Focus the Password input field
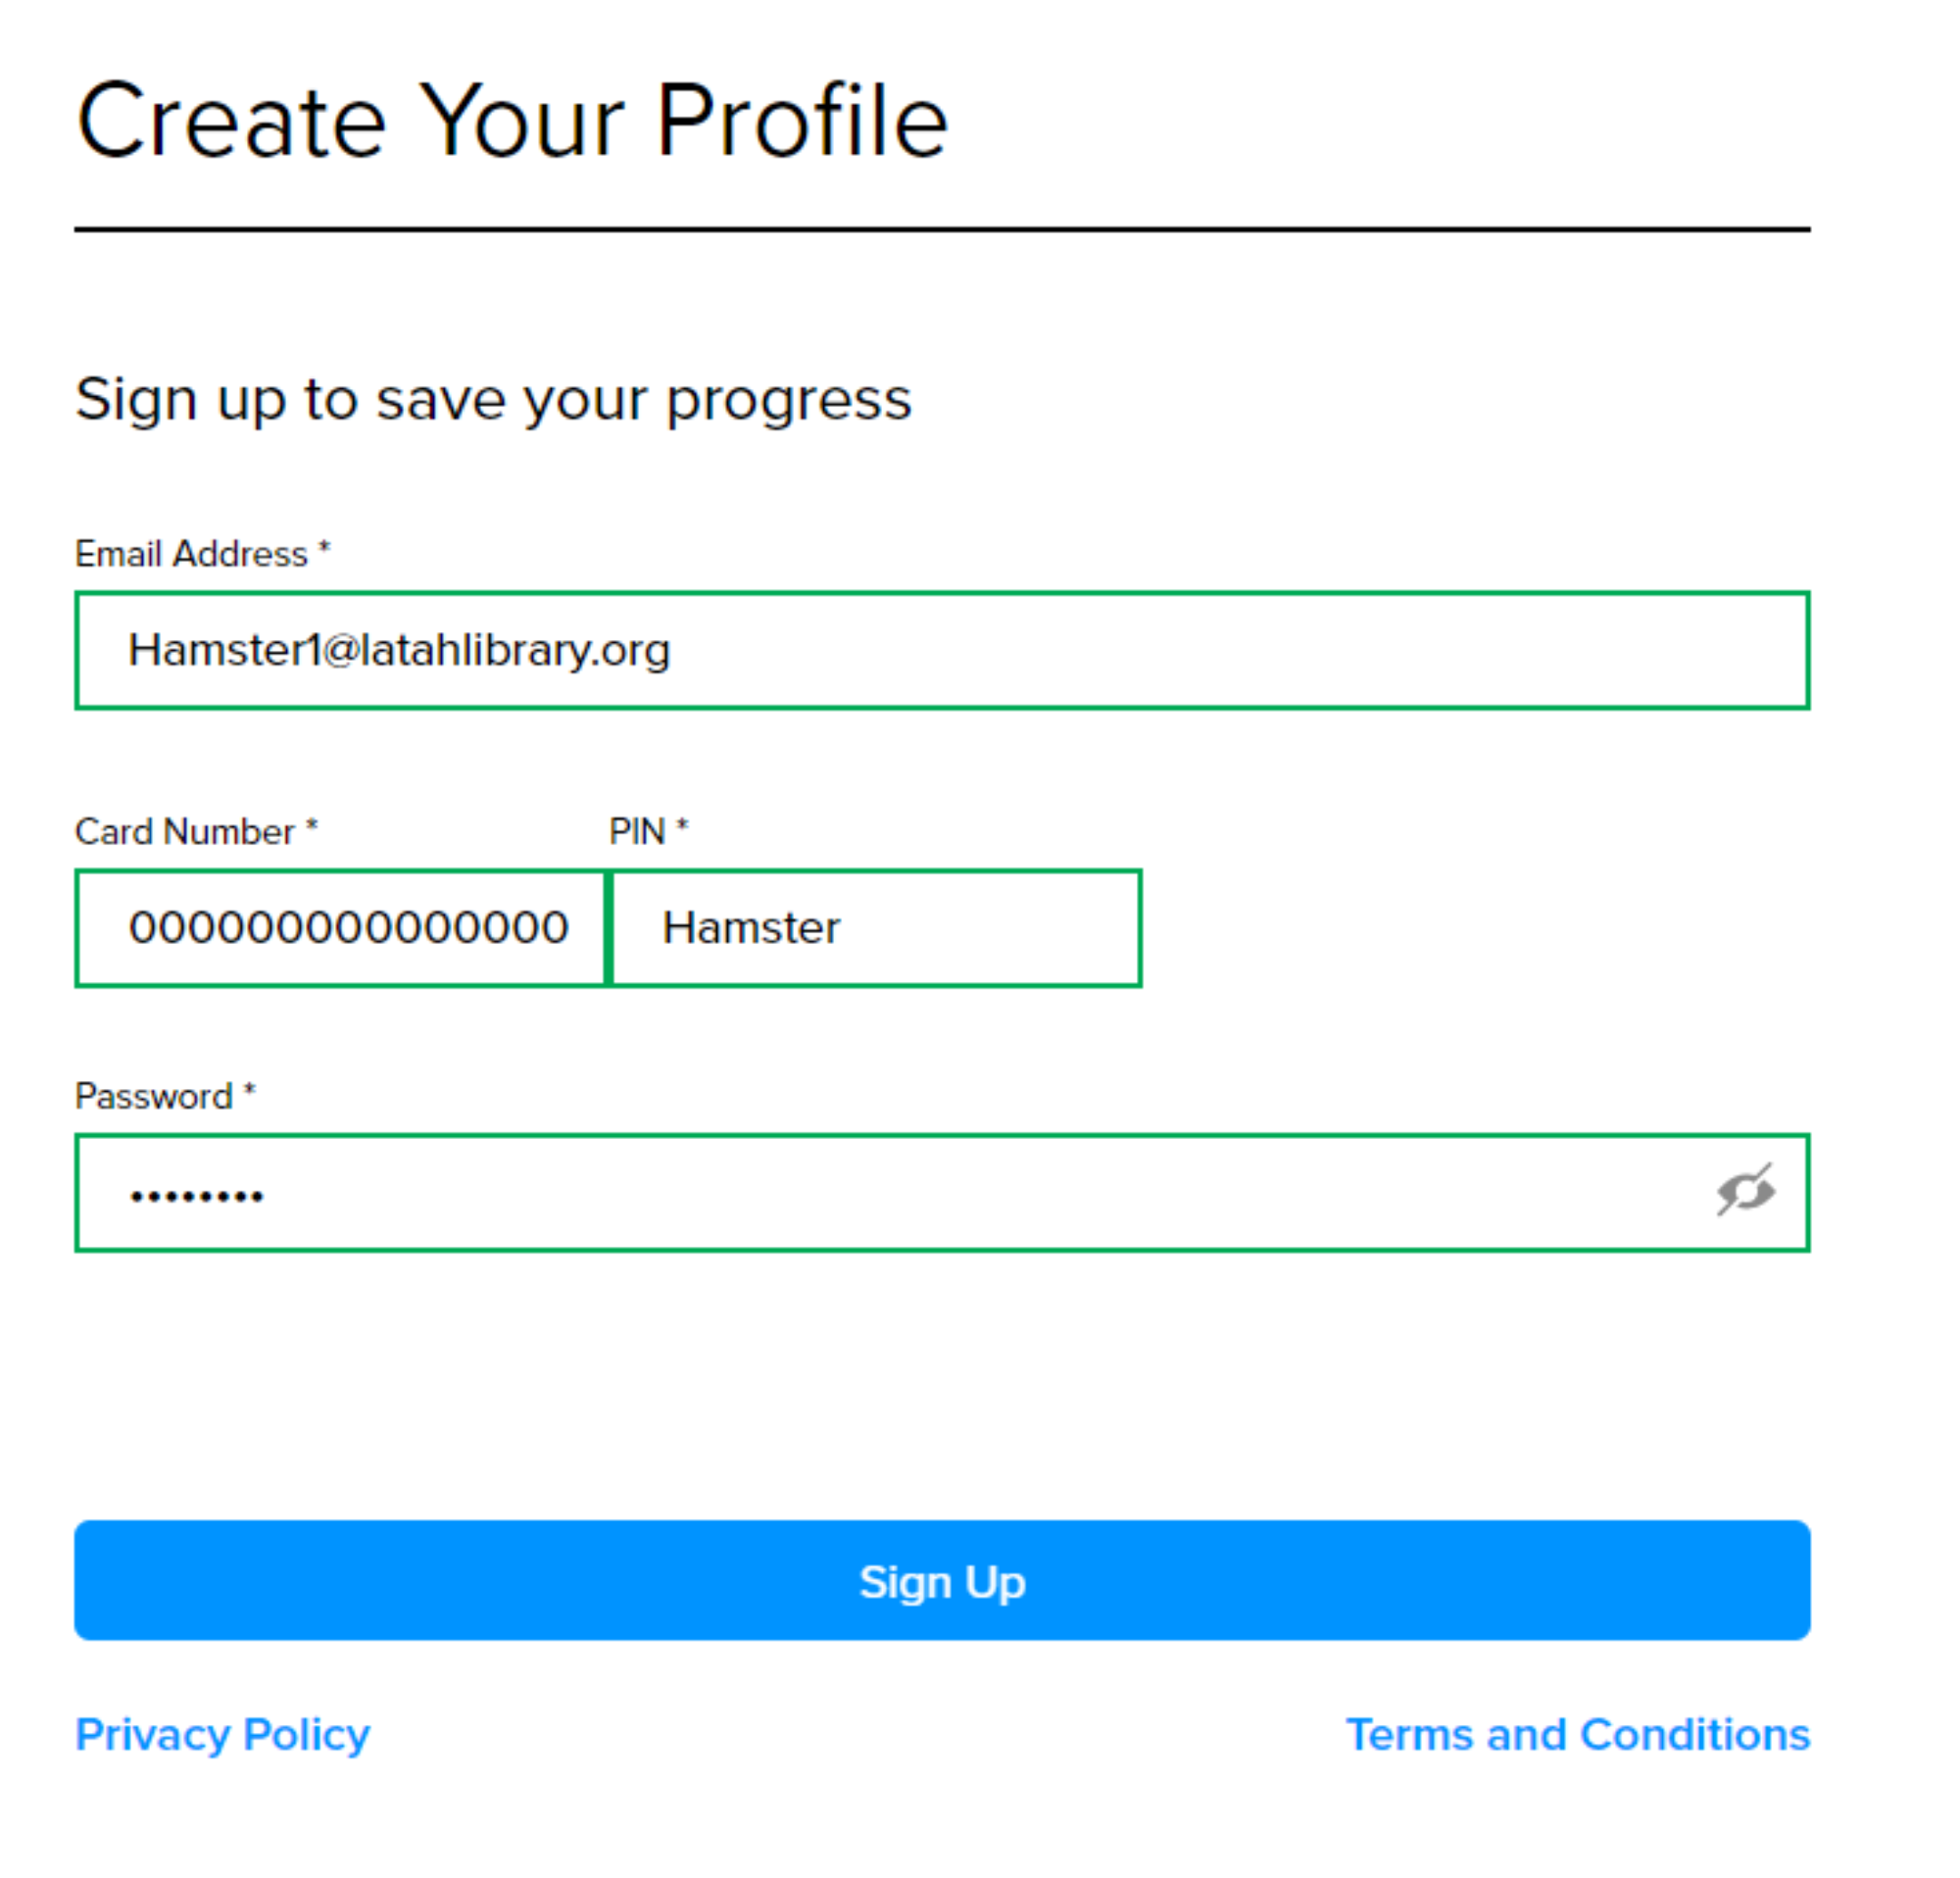This screenshot has height=1878, width=1960. pos(942,1192)
